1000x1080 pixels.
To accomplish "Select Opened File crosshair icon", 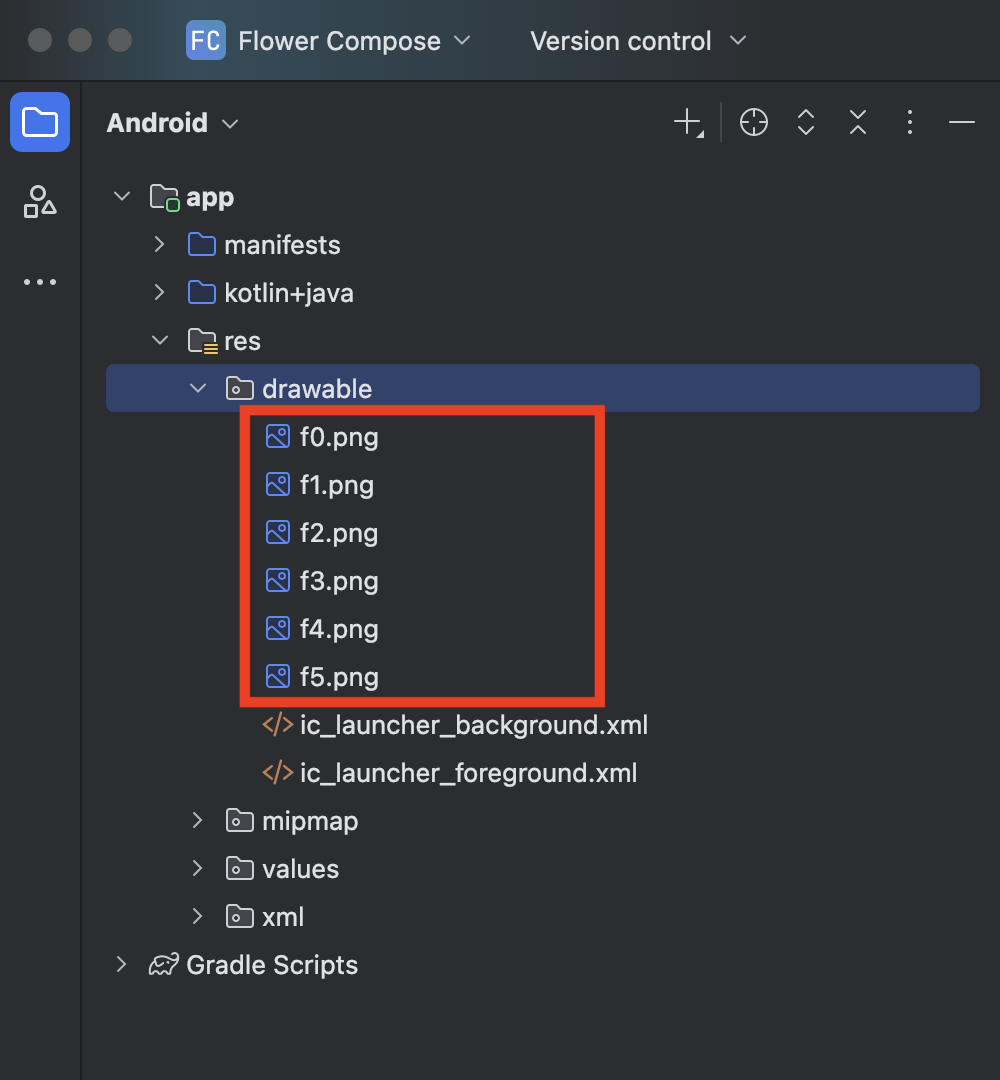I will pyautogui.click(x=753, y=123).
